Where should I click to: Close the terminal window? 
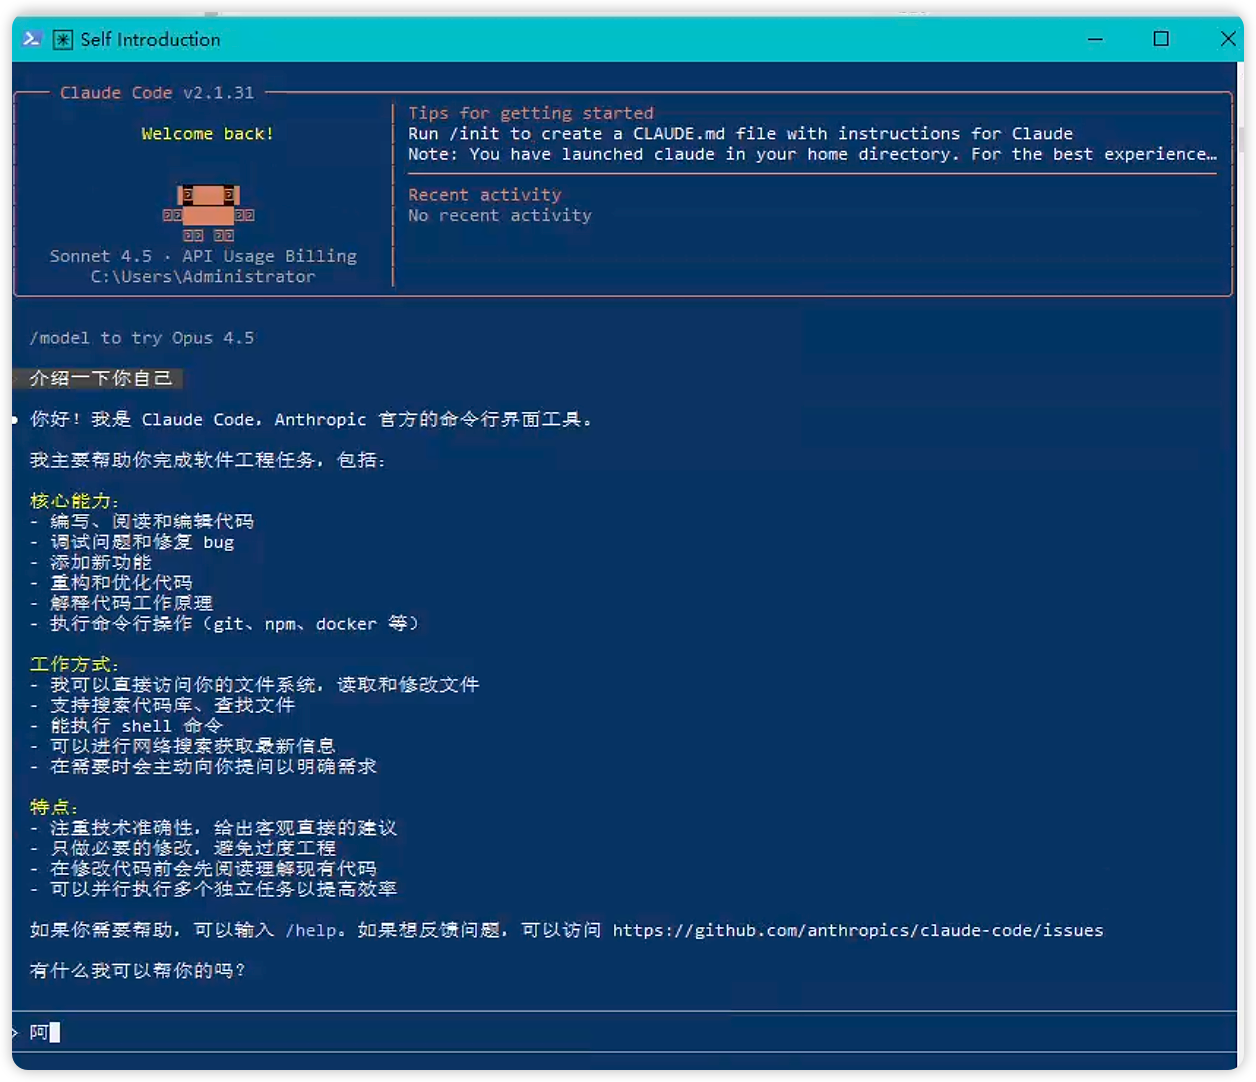coord(1227,39)
